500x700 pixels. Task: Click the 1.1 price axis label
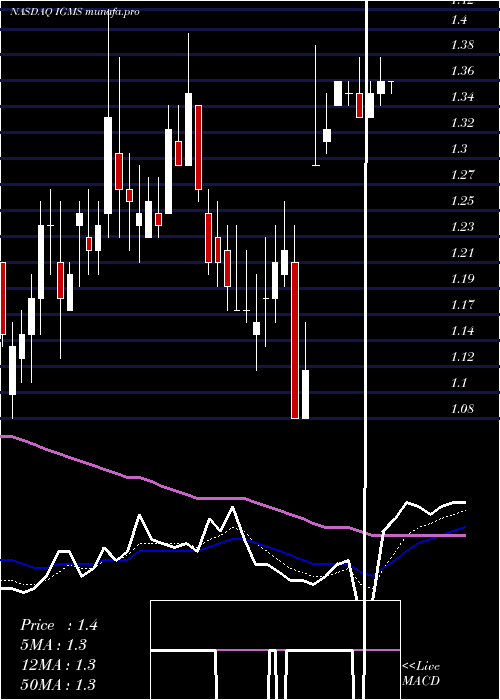[x=459, y=383]
